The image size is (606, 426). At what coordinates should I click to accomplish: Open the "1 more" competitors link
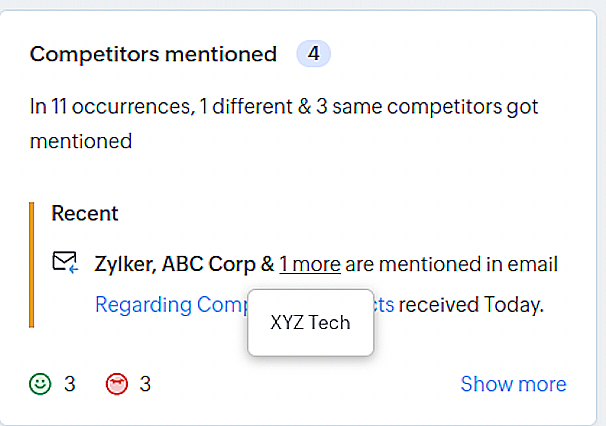(x=310, y=264)
